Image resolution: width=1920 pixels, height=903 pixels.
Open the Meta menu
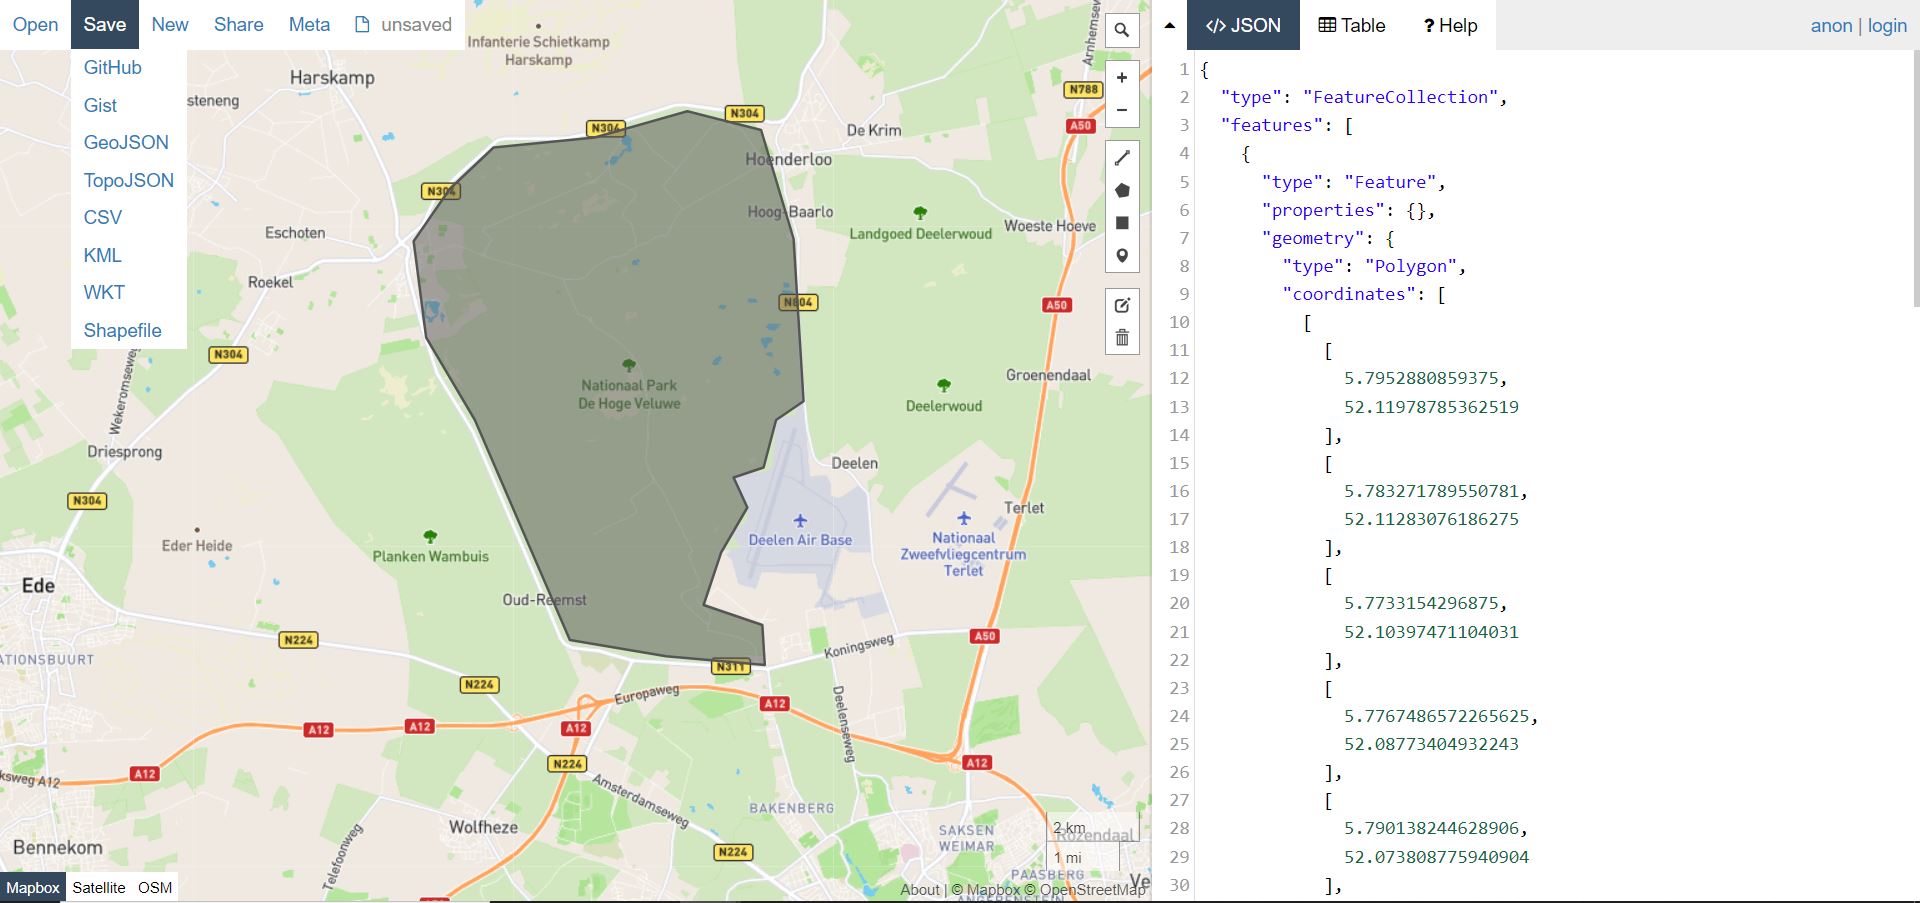309,25
